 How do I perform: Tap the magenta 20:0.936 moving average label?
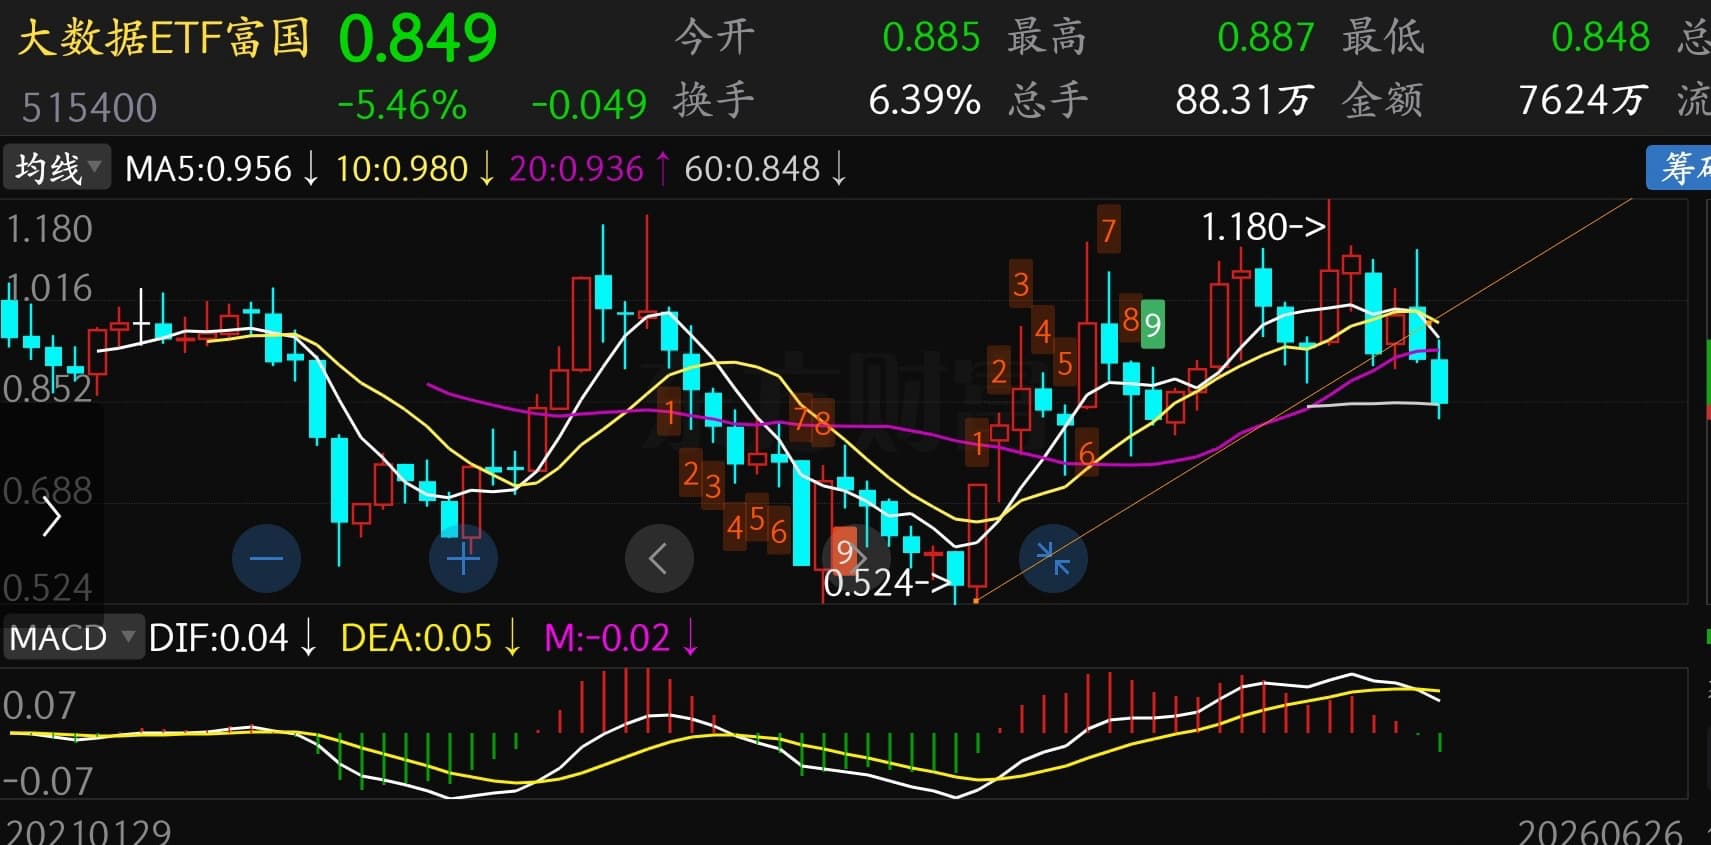590,169
